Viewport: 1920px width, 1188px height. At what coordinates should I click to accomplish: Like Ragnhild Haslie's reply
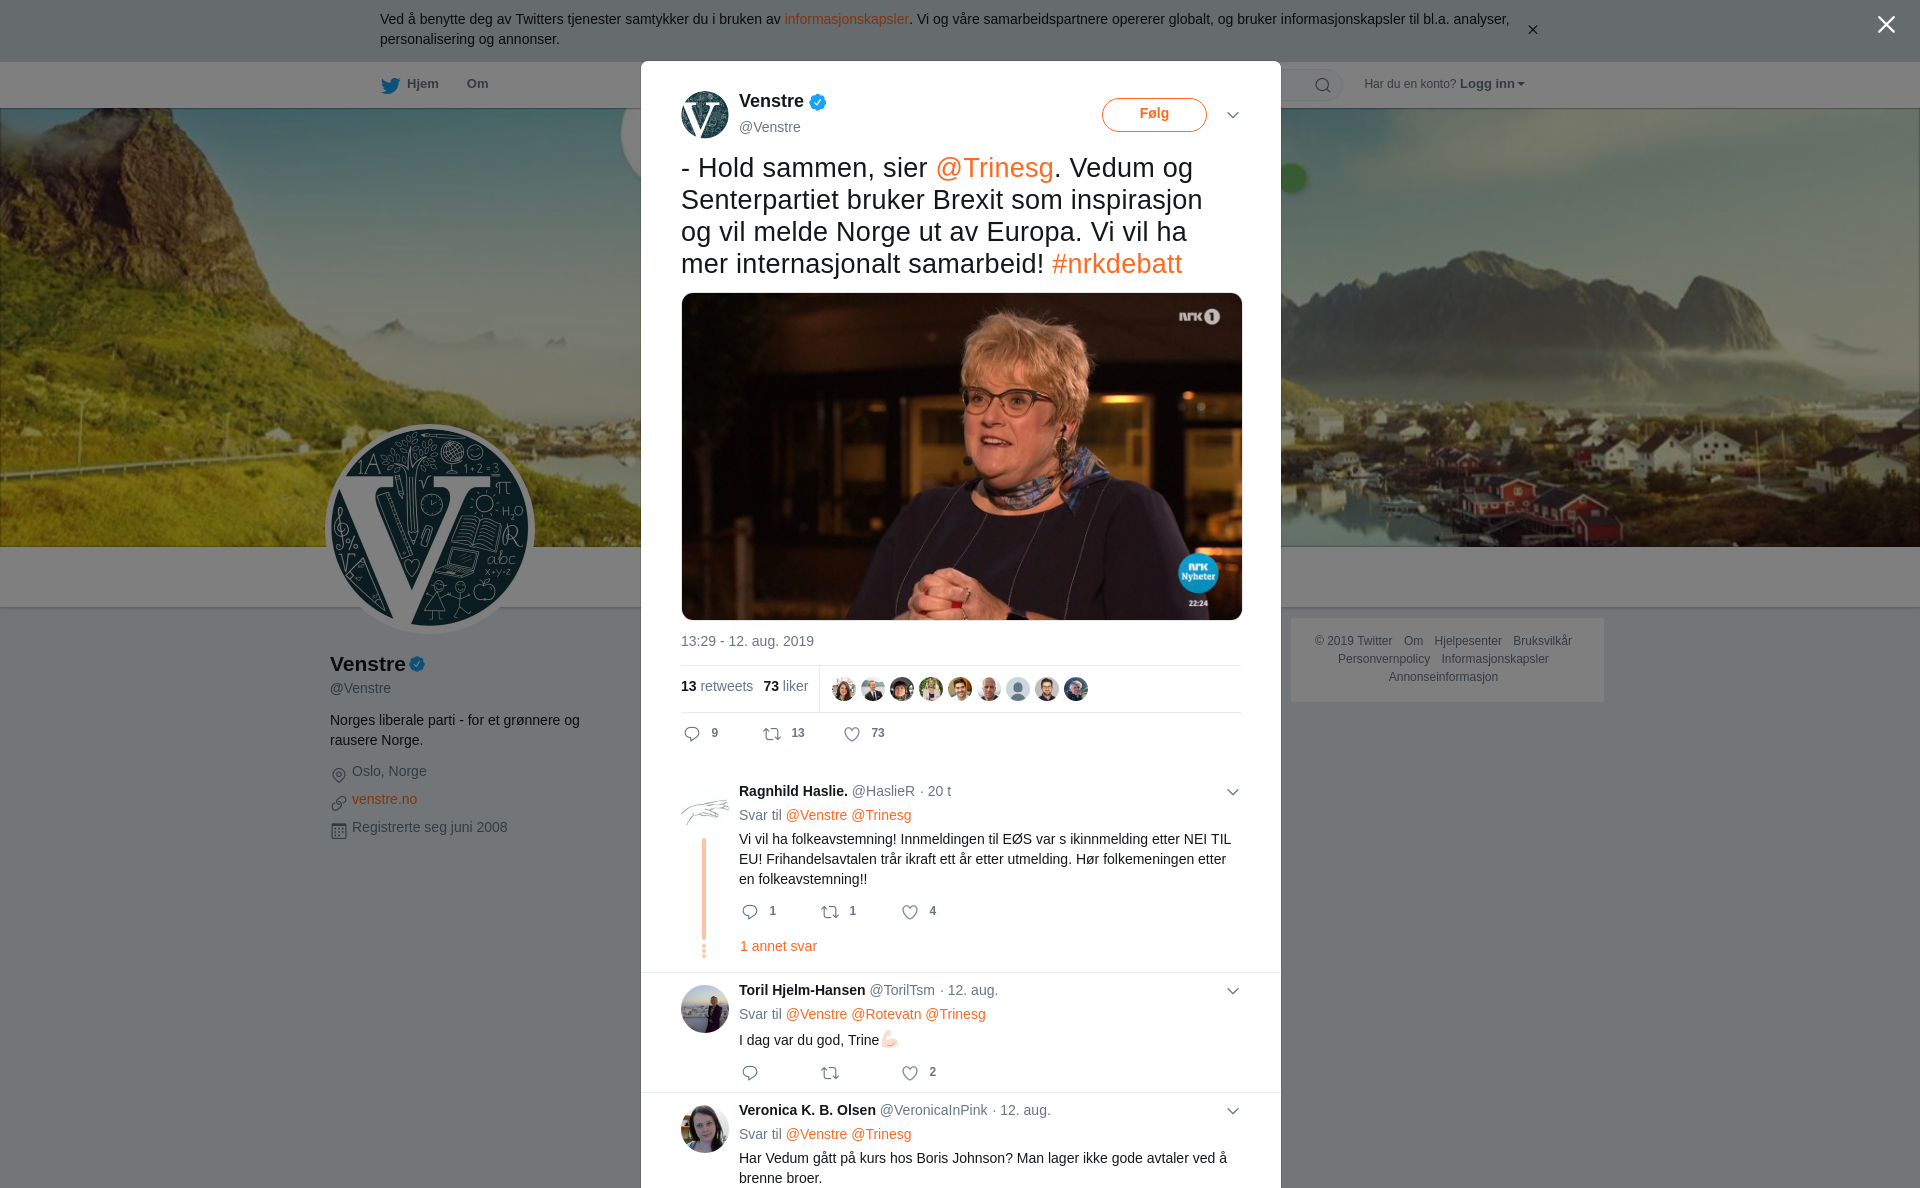click(910, 912)
